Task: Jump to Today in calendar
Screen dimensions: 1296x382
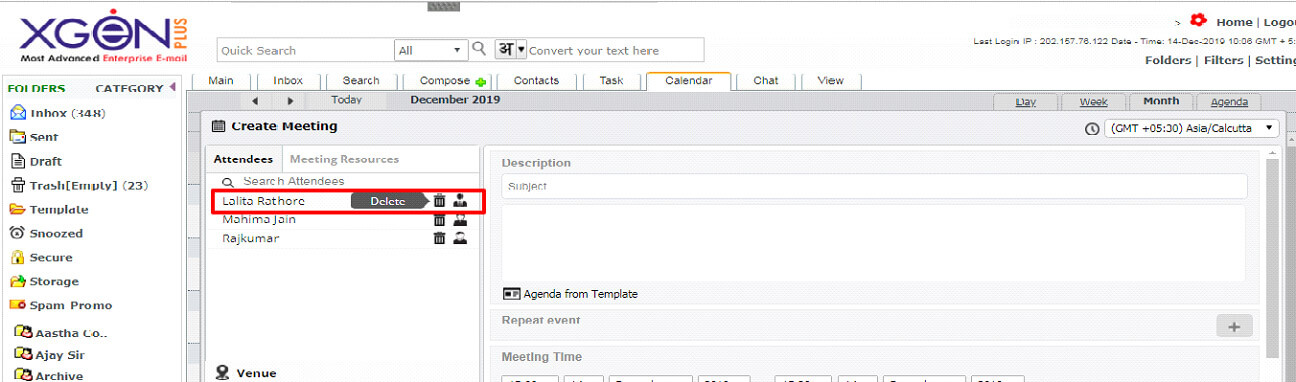Action: point(346,100)
